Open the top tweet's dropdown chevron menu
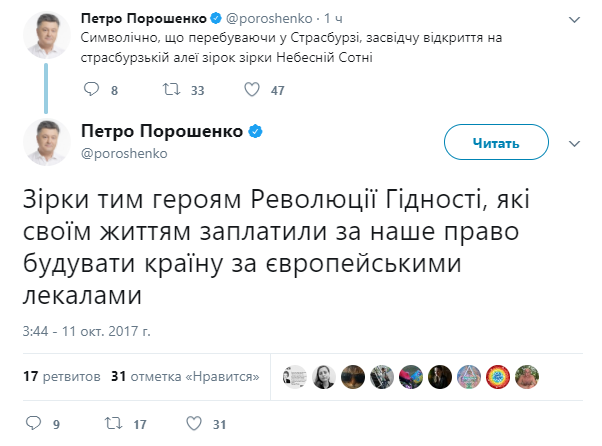This screenshot has height=446, width=602. pos(574,18)
